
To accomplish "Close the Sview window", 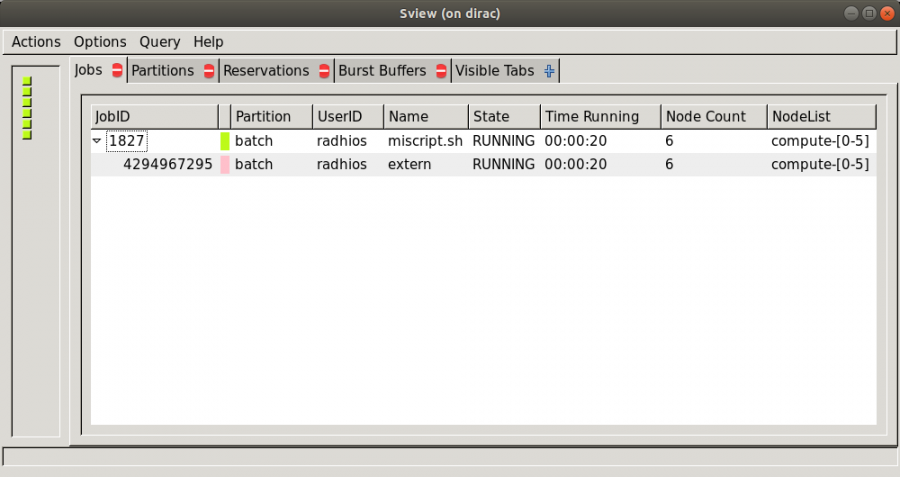I will click(887, 13).
